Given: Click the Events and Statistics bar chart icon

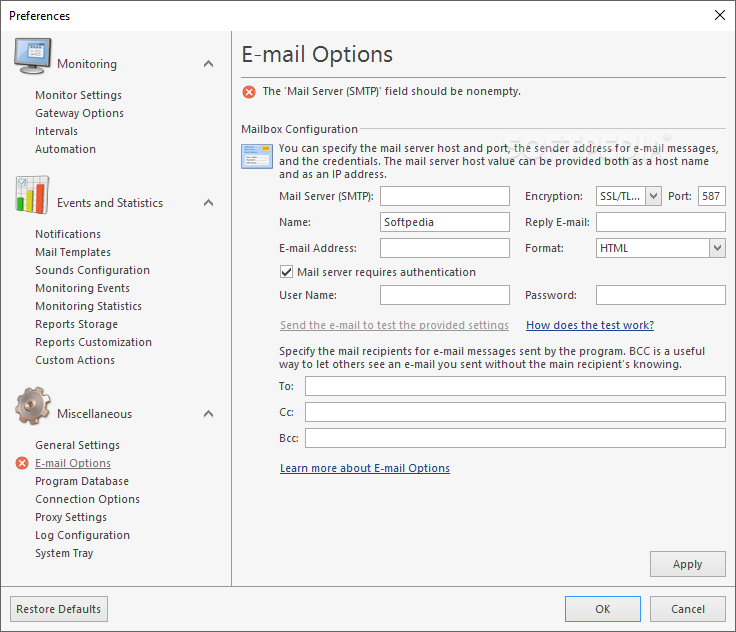Looking at the screenshot, I should (x=32, y=195).
